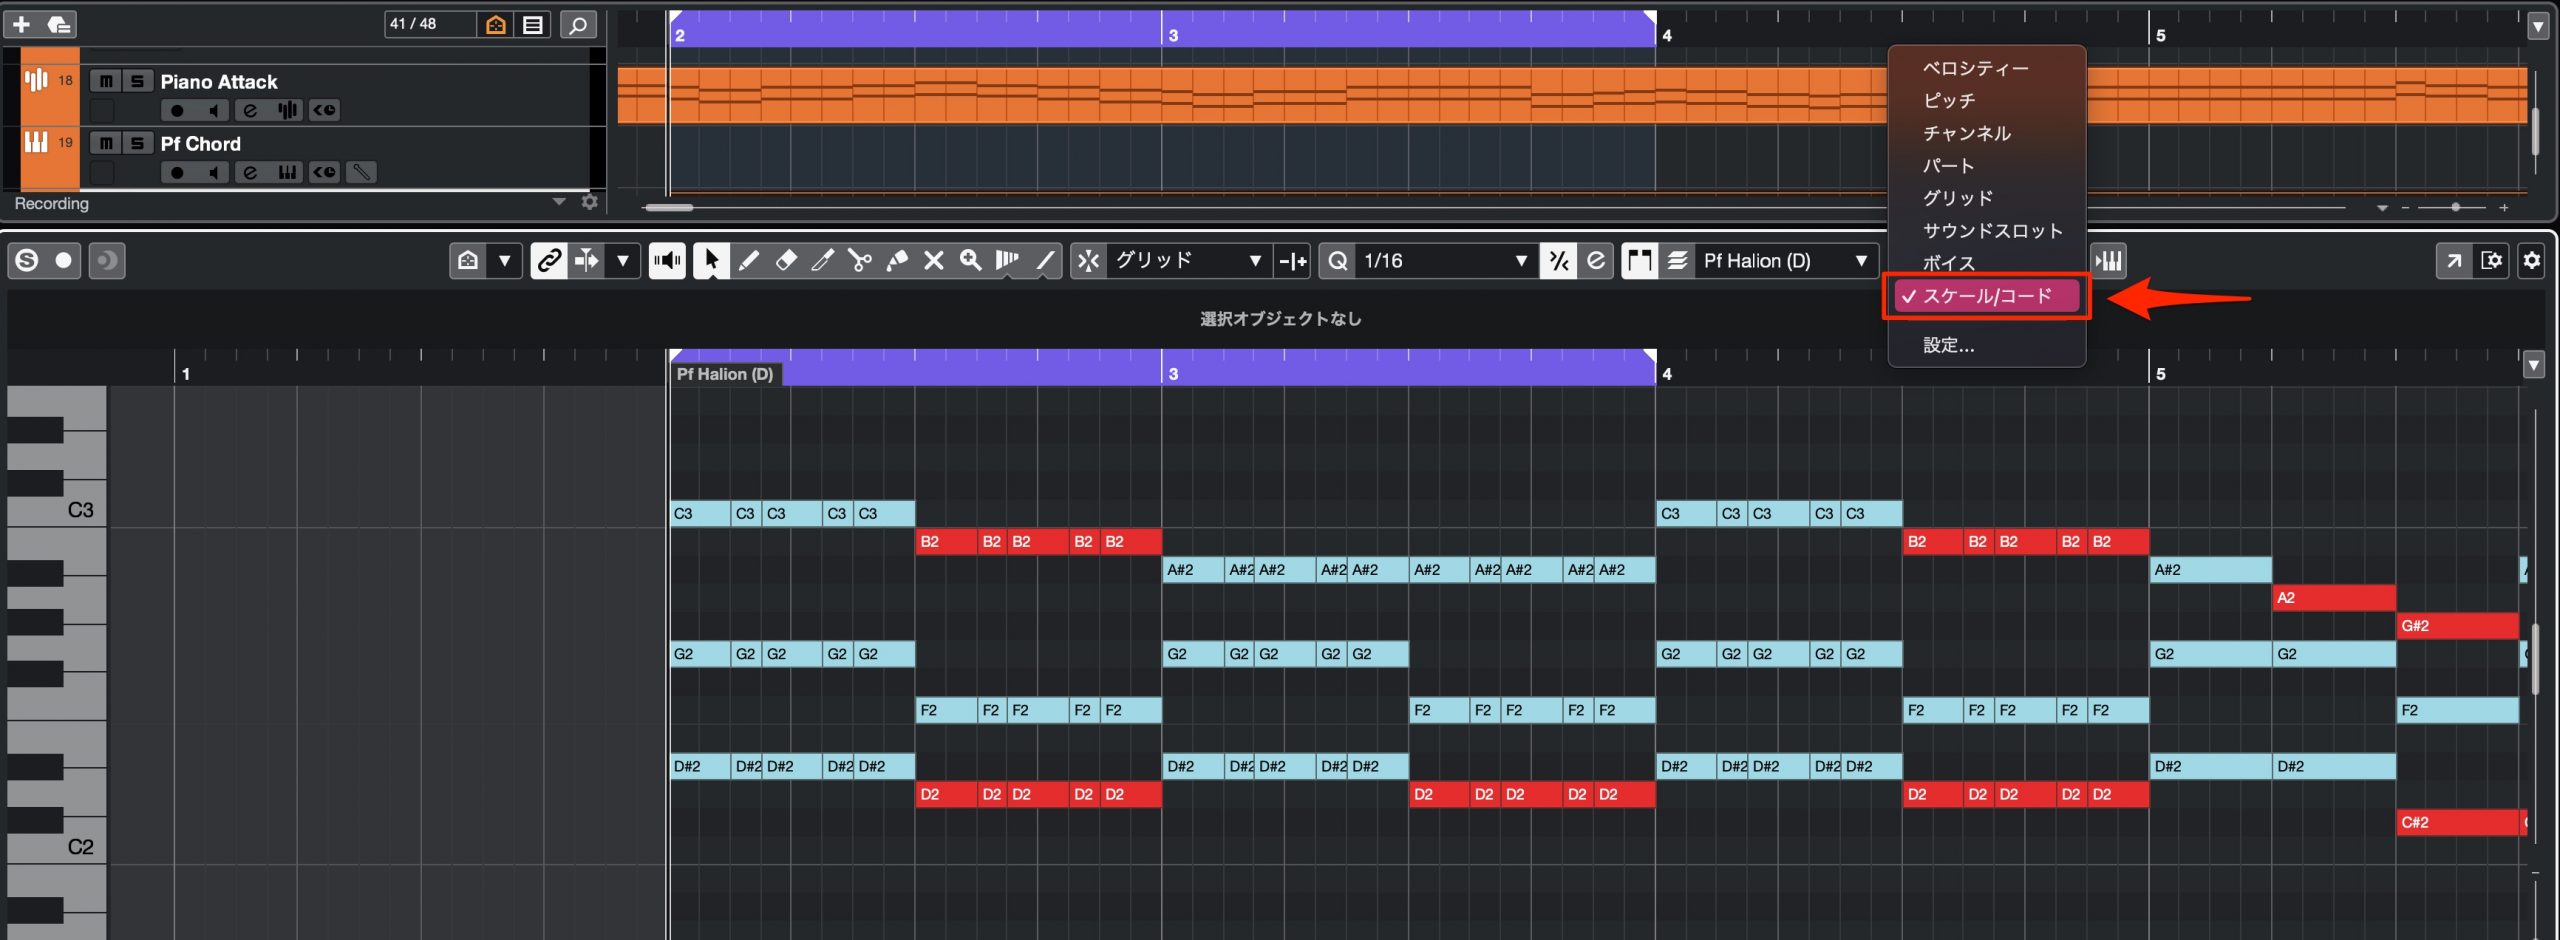Select the Mute X tool
The image size is (2560, 940).
pos(933,261)
